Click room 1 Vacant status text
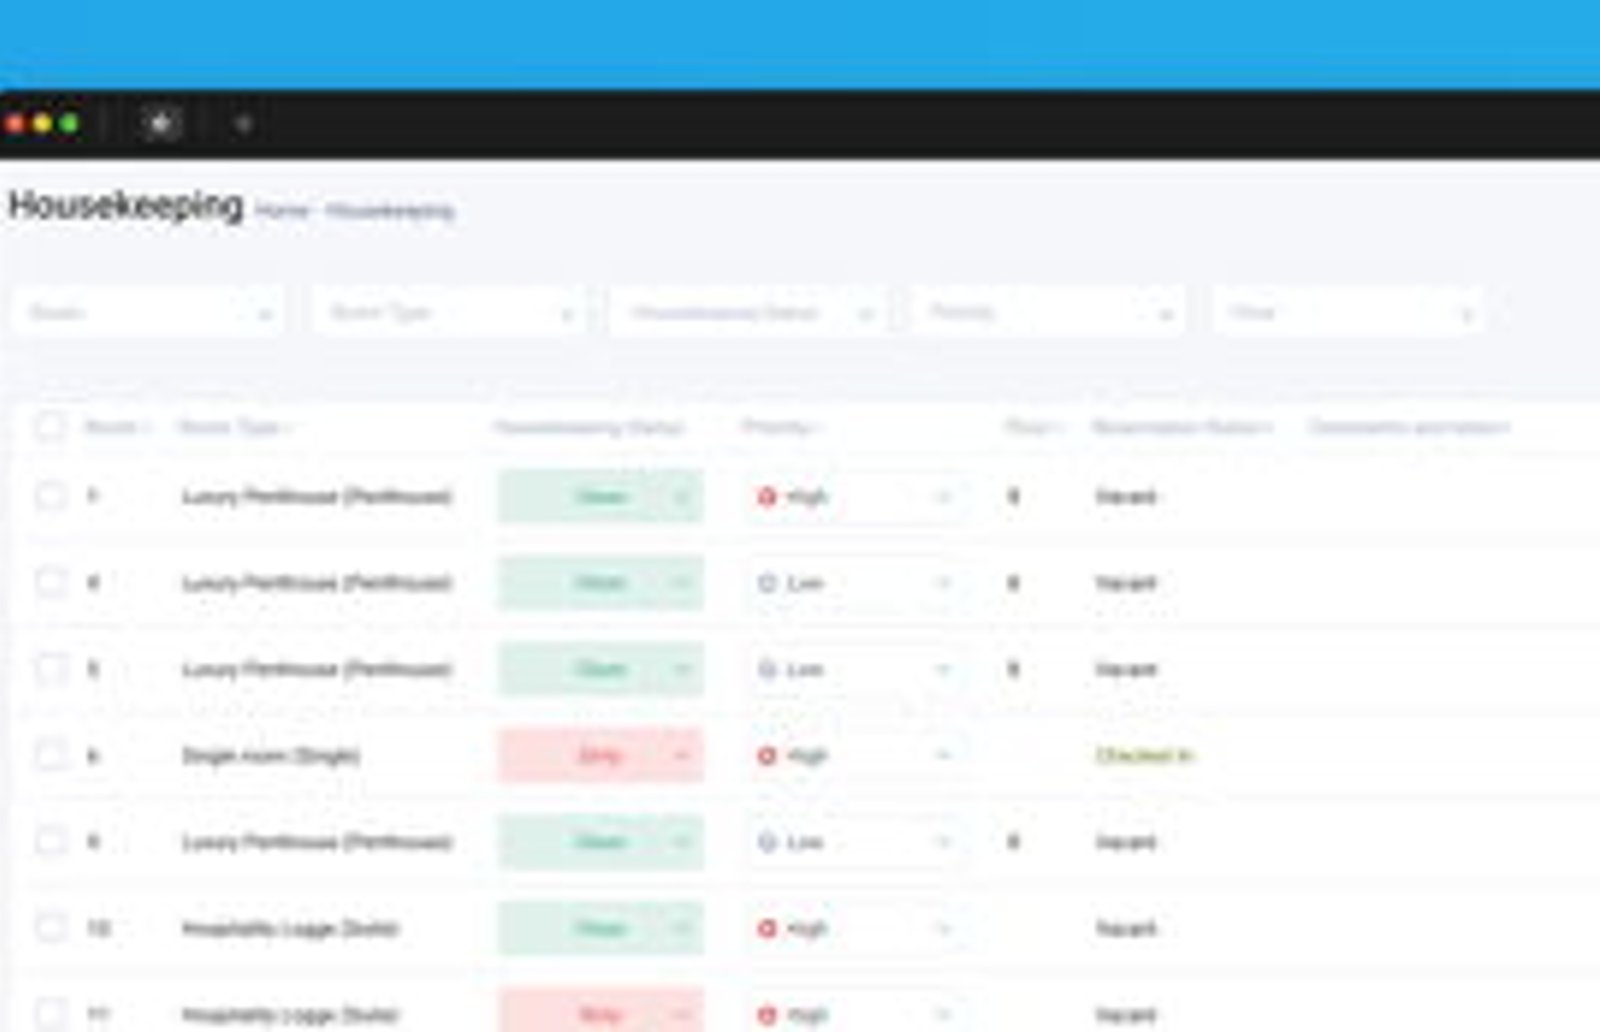This screenshot has width=1600, height=1032. (x=1126, y=496)
